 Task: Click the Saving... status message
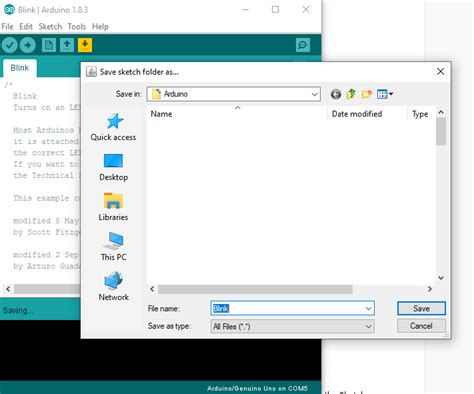pyautogui.click(x=18, y=310)
